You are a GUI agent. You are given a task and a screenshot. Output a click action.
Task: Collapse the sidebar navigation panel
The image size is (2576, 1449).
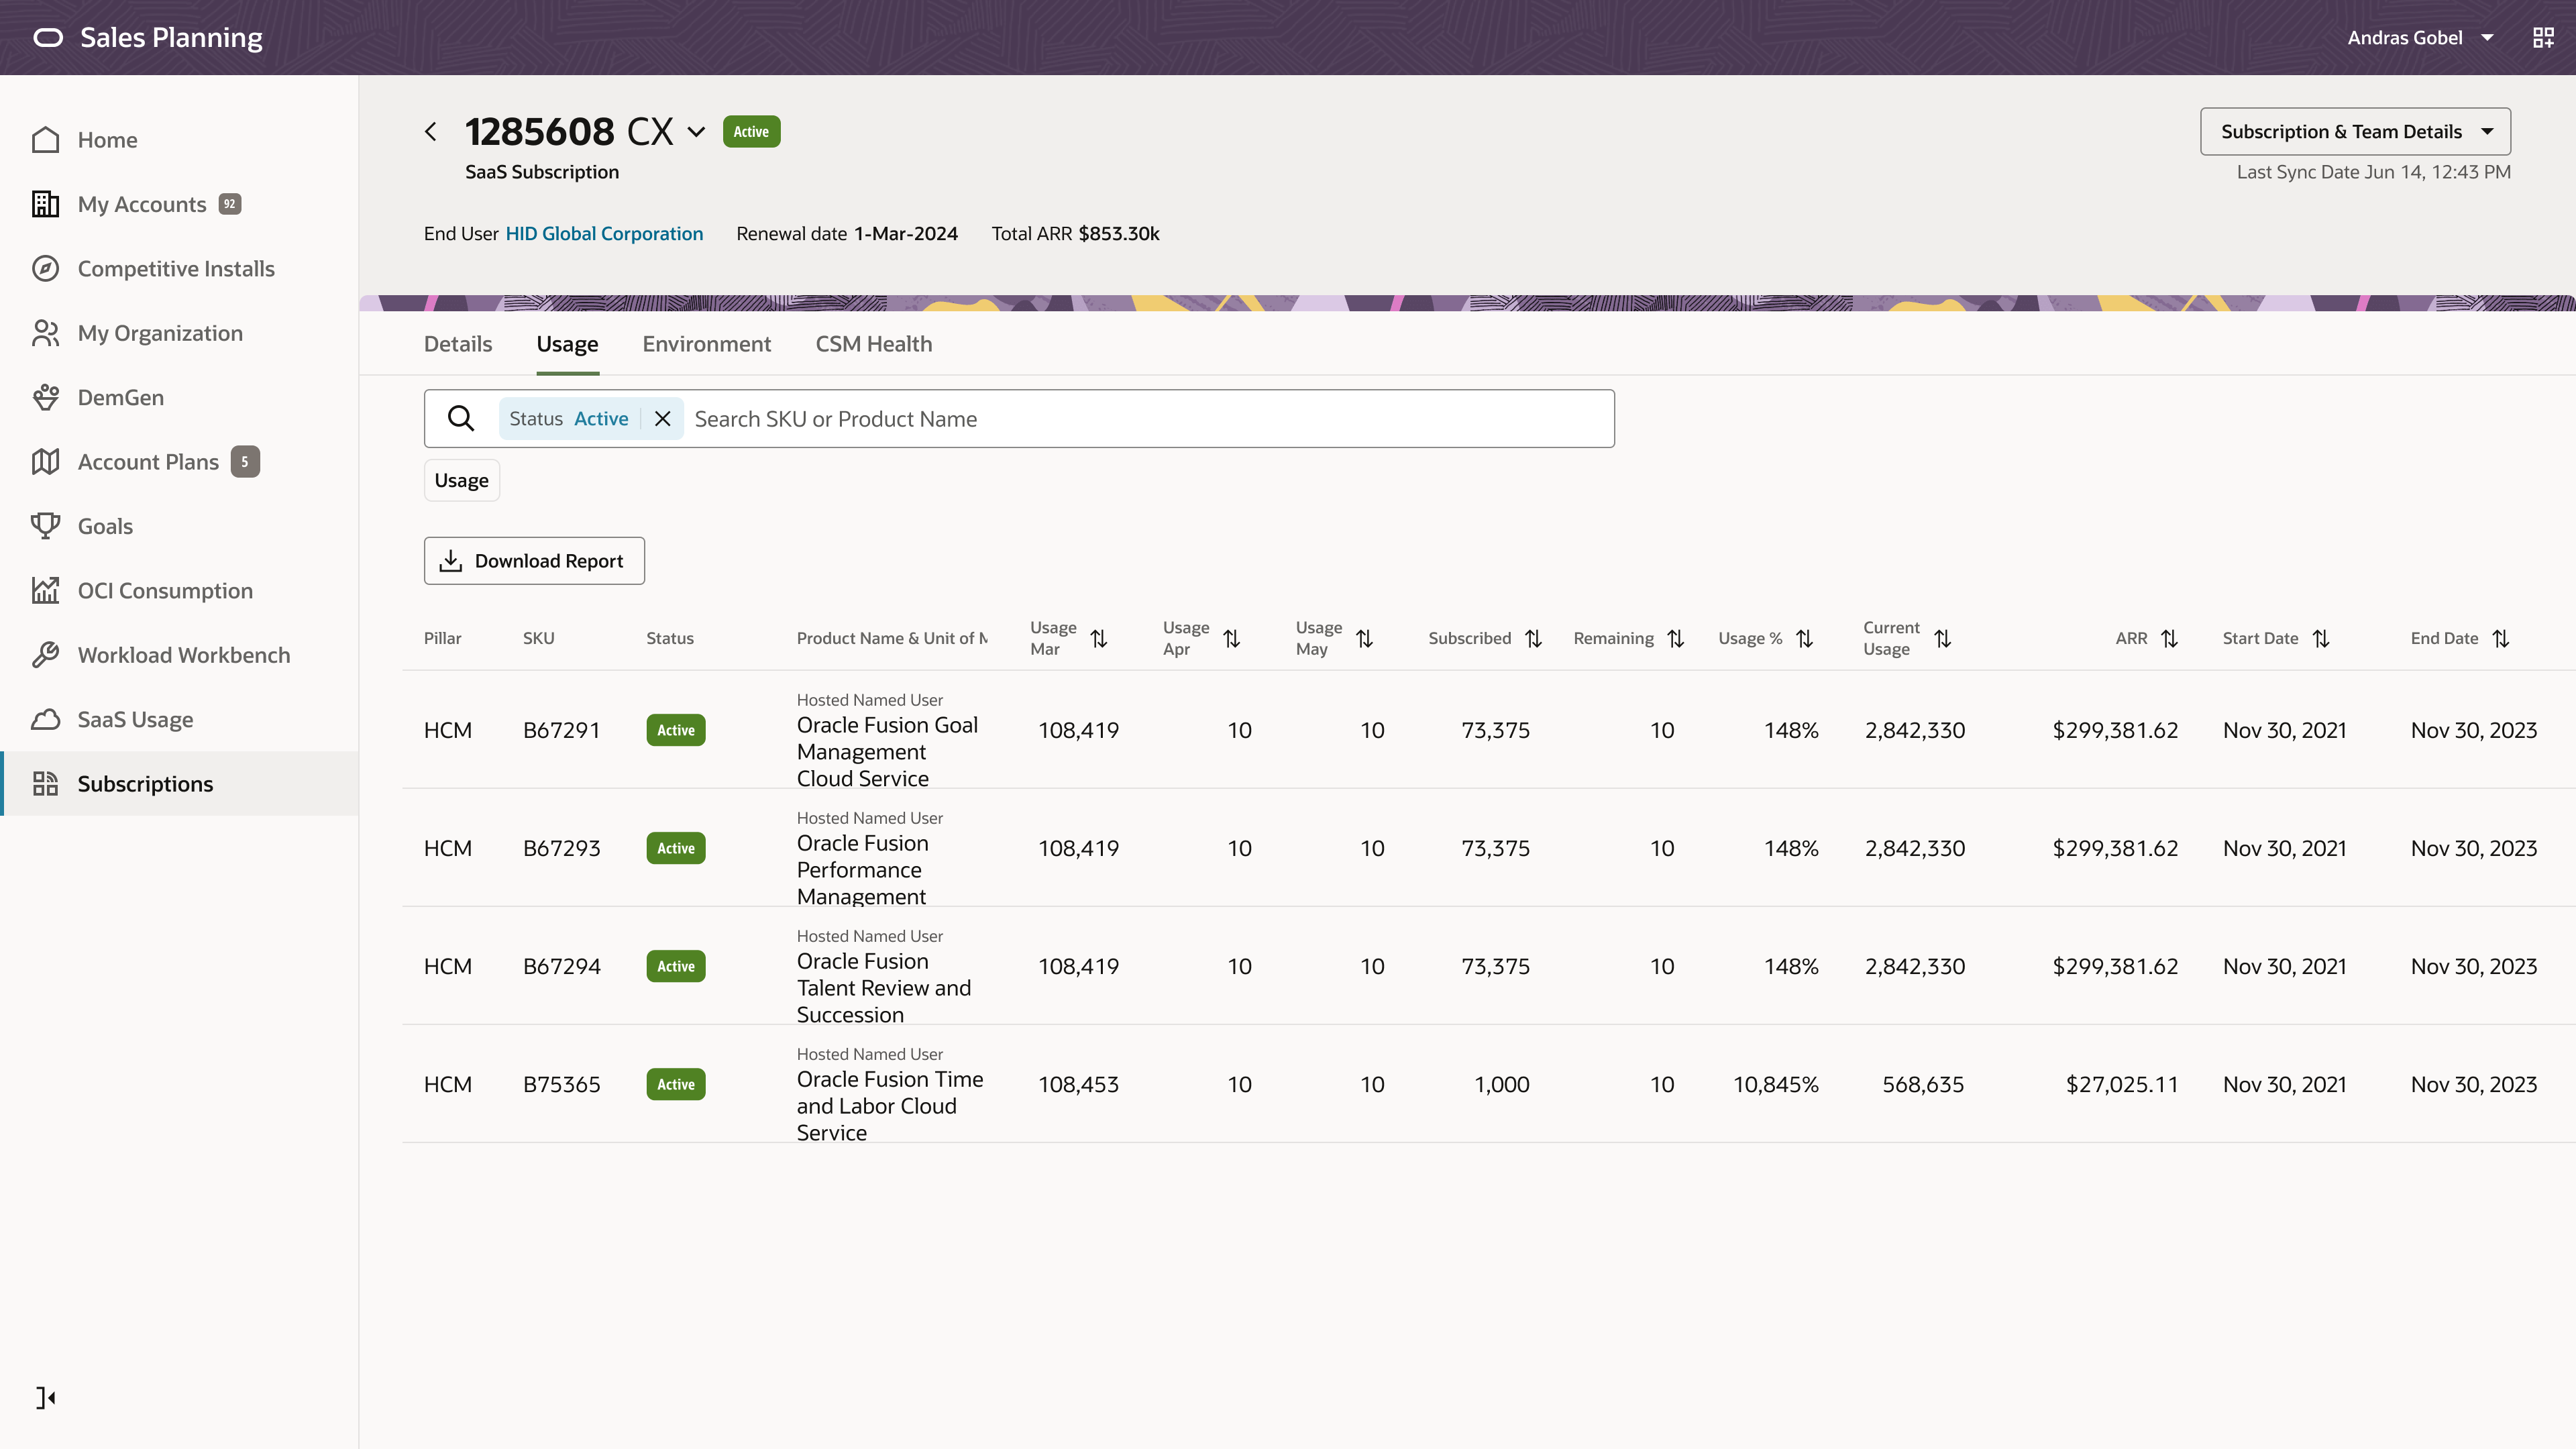(46, 1397)
